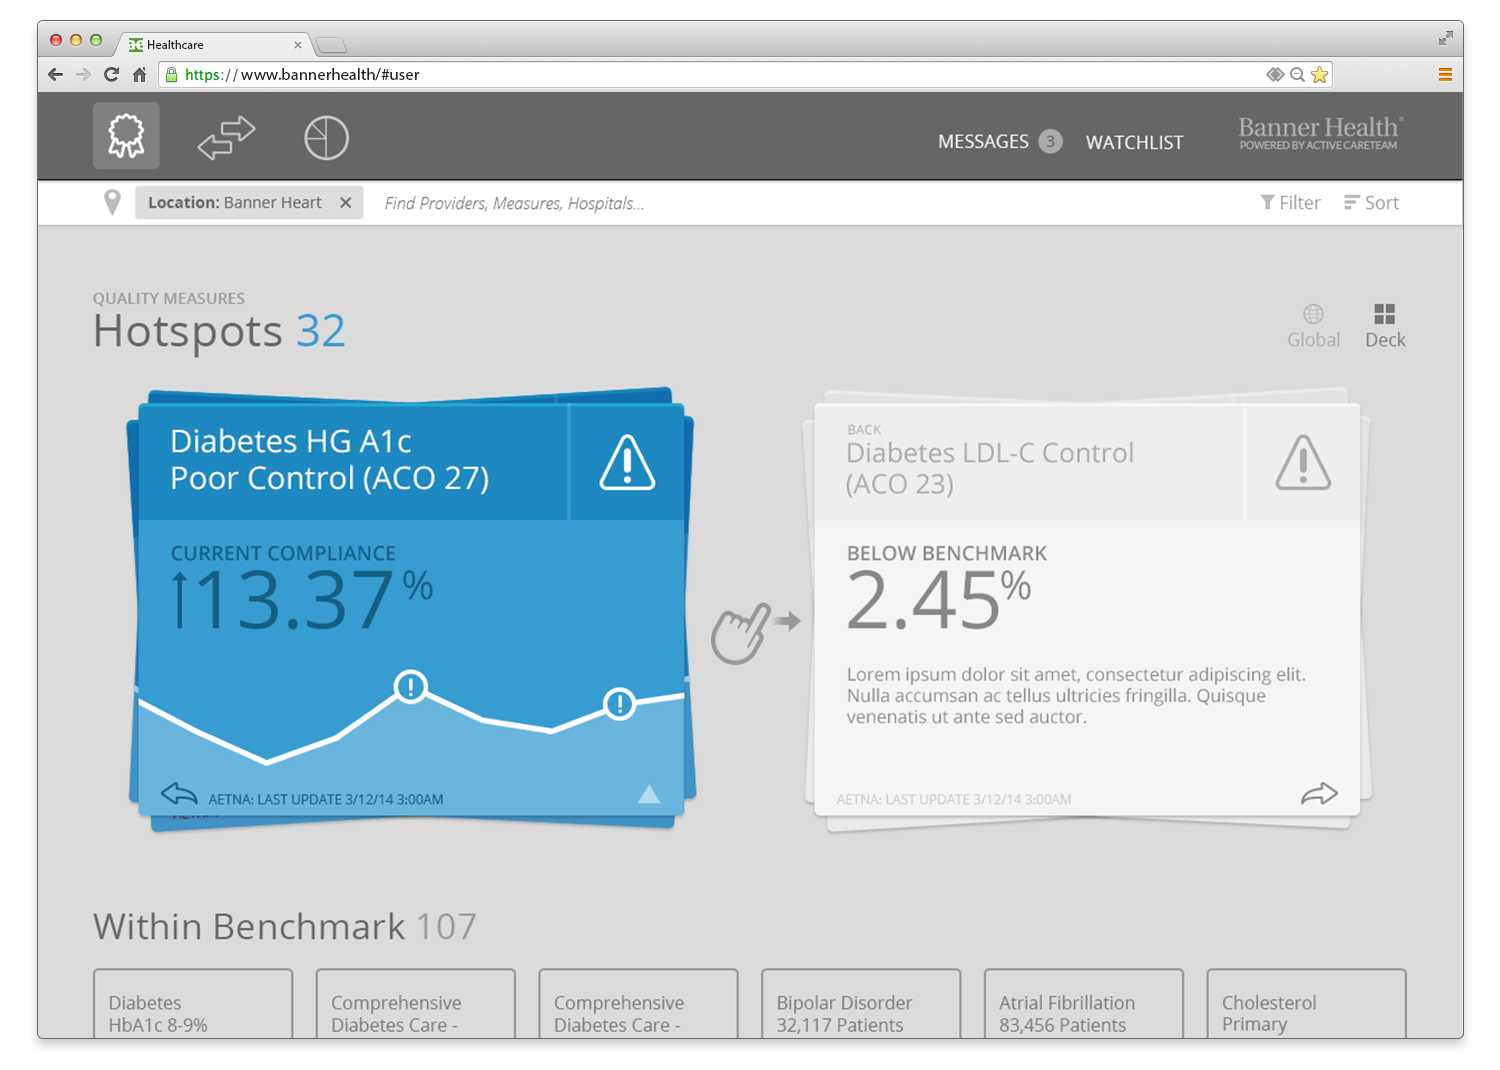Click the Diabetes LDL-C Control (ACO 23) title
The image size is (1500, 1070).
990,467
